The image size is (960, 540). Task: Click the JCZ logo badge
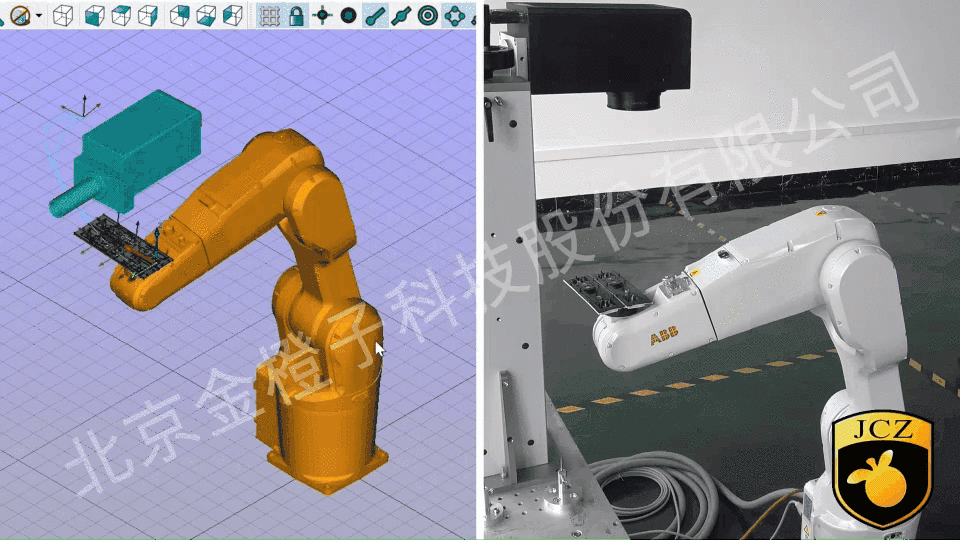[x=883, y=470]
